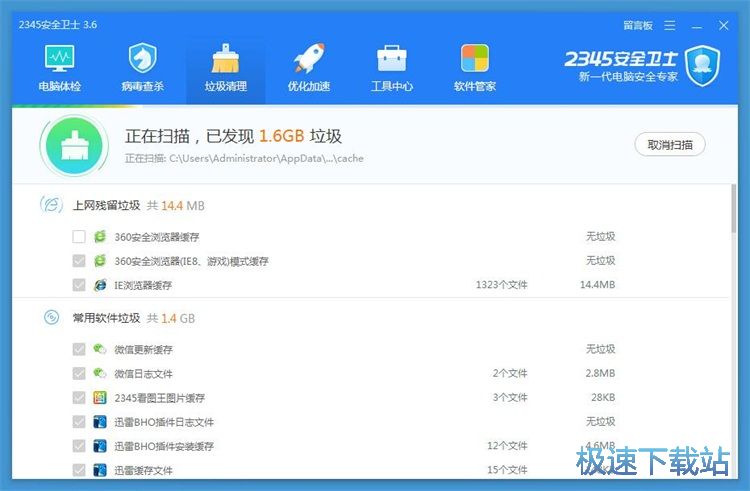The width and height of the screenshot is (750, 491).
Task: Click the large green broom scan icon
Action: point(74,146)
